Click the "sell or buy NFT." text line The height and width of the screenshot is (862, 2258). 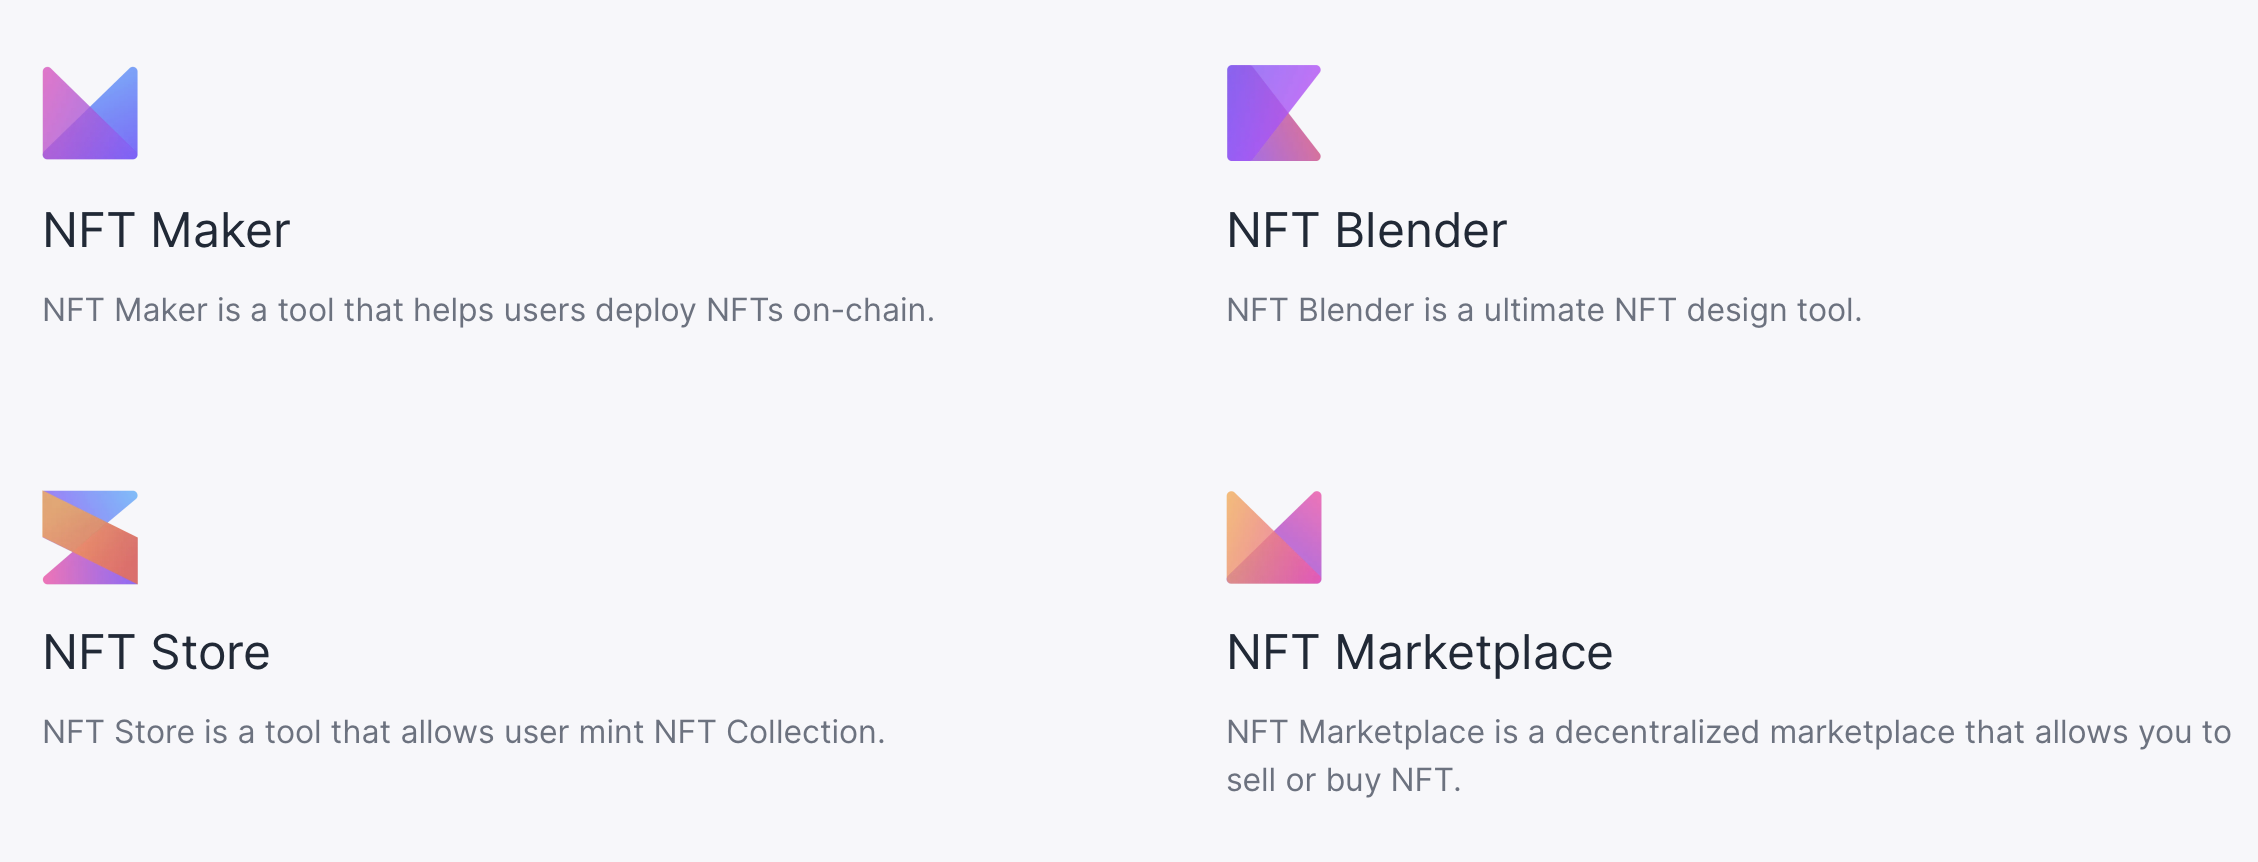point(1343,780)
